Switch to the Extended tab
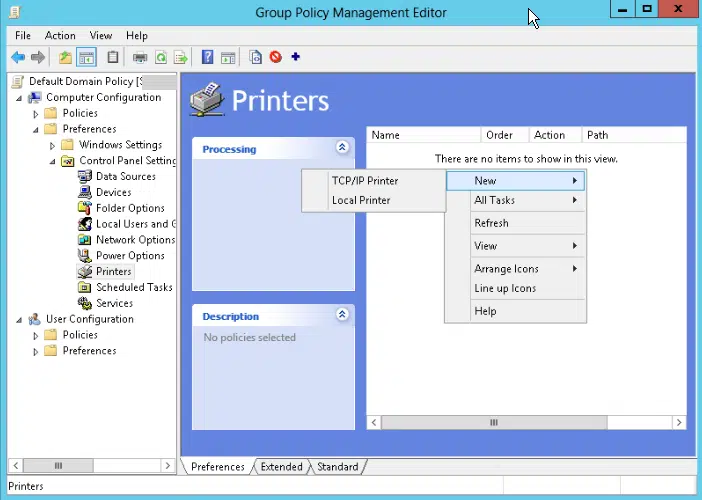Screen dimensions: 702x500 (281, 466)
